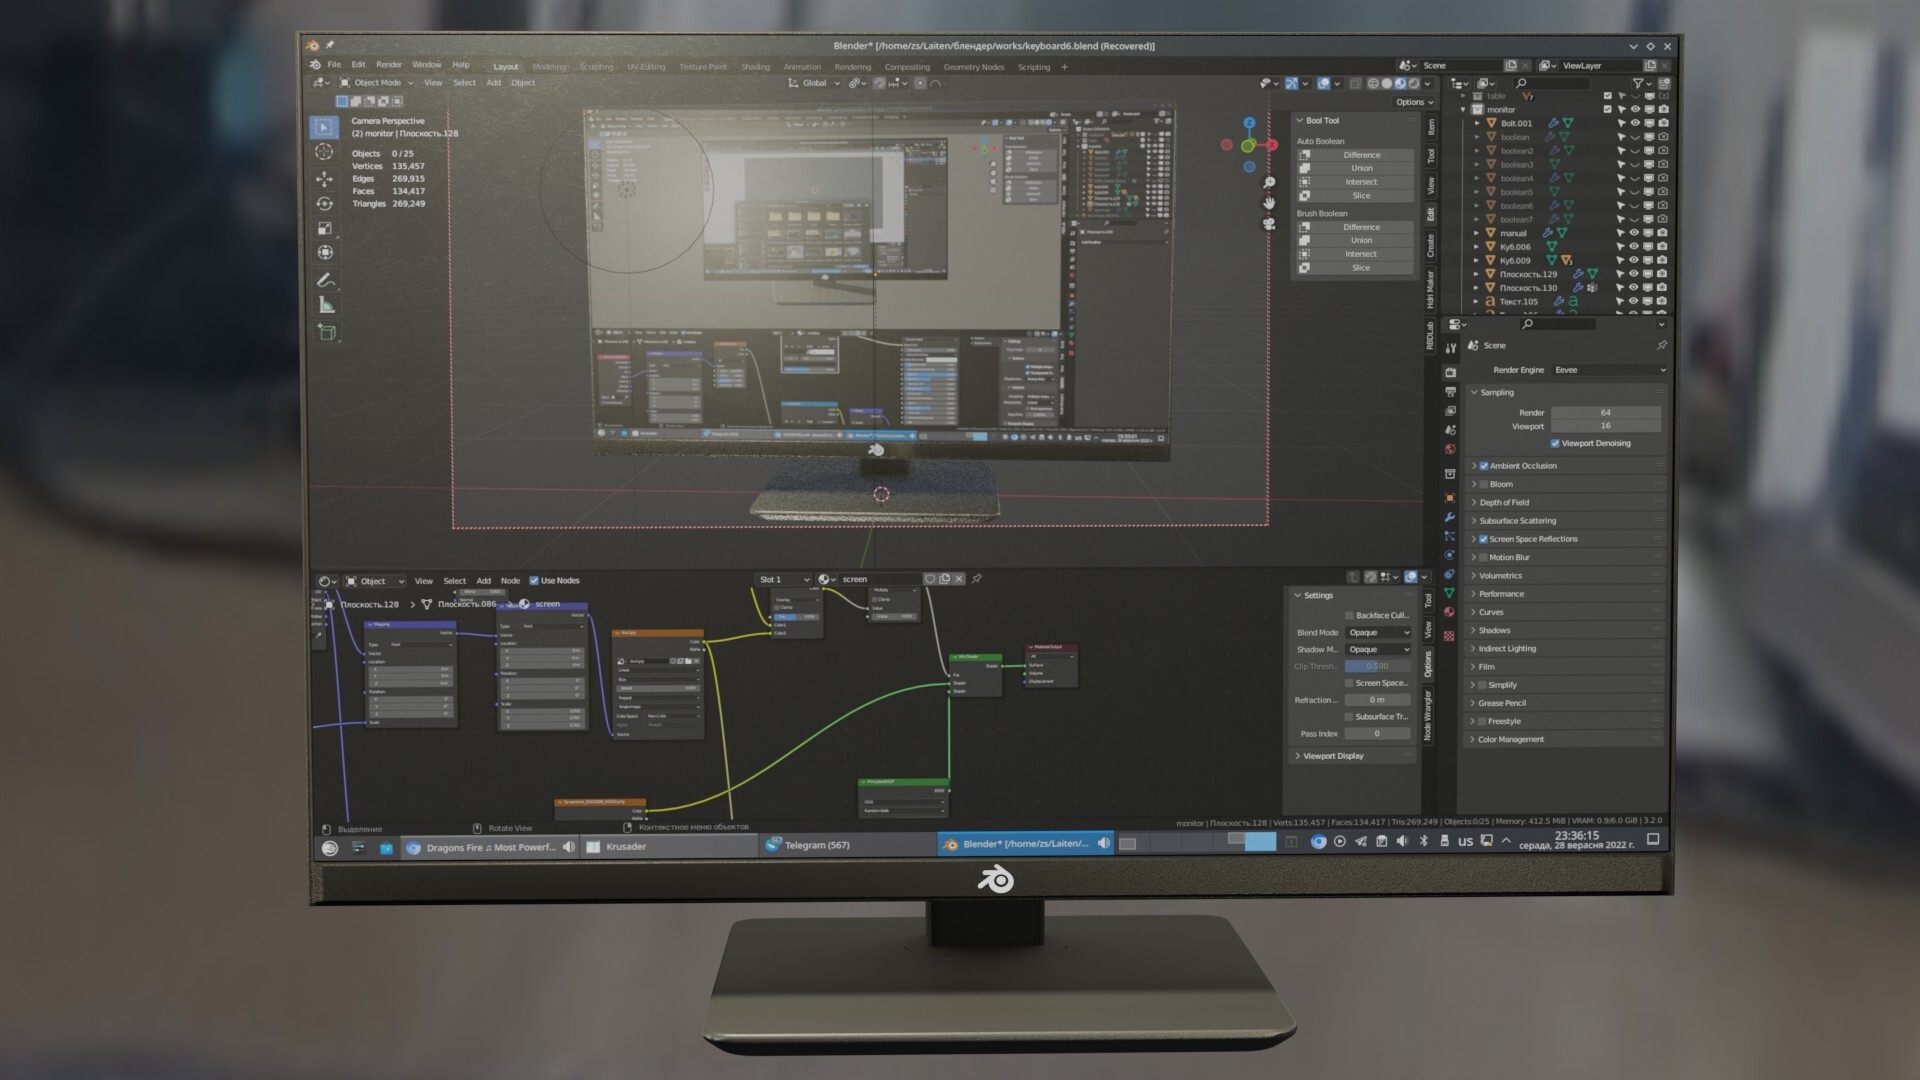Uncheck the Use Nodes checkbox
The width and height of the screenshot is (1920, 1080).
pos(534,580)
